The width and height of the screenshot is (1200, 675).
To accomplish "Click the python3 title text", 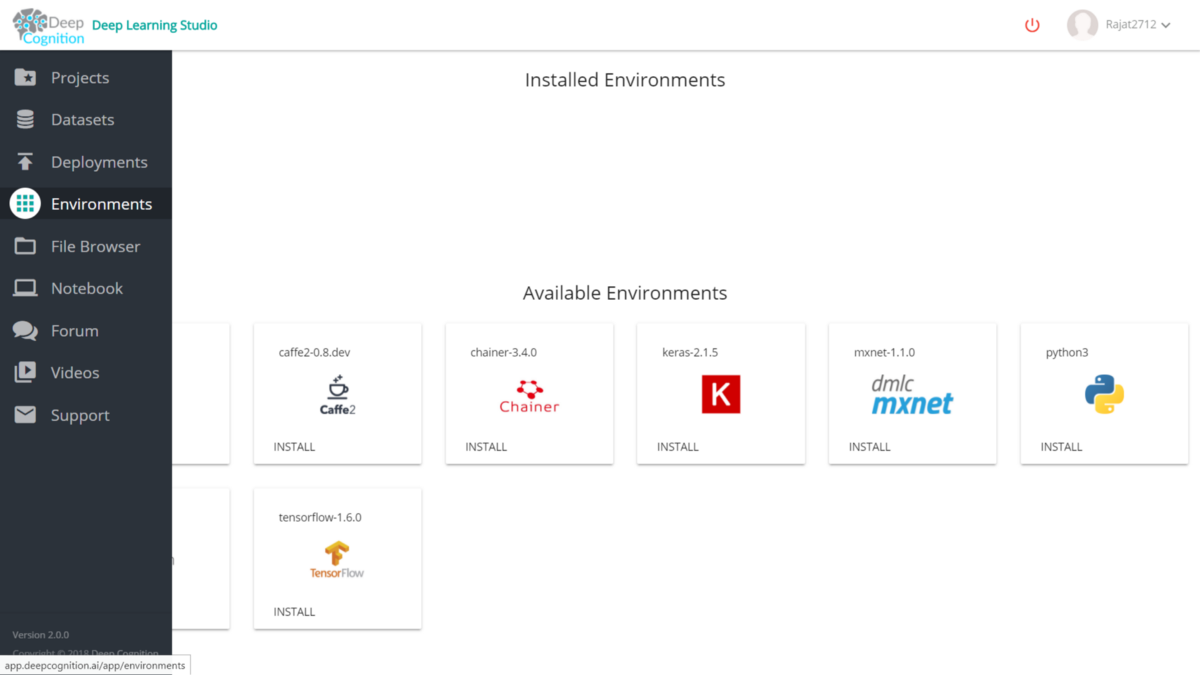I will [x=1066, y=353].
